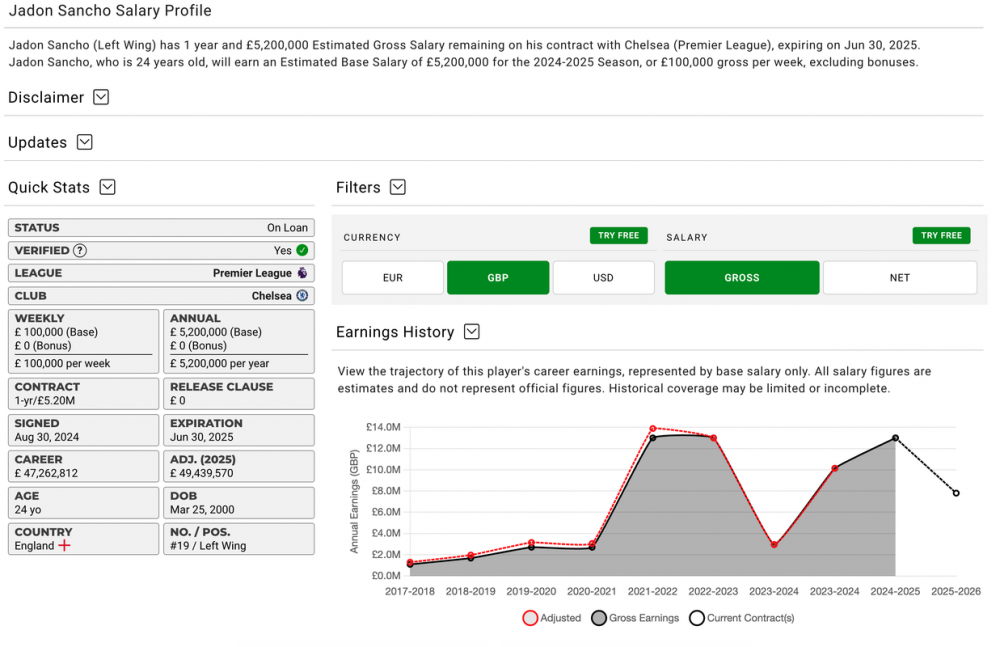Viewport: 1000px width, 647px height.
Task: Click the 2025-2026 axis label
Action: [956, 591]
